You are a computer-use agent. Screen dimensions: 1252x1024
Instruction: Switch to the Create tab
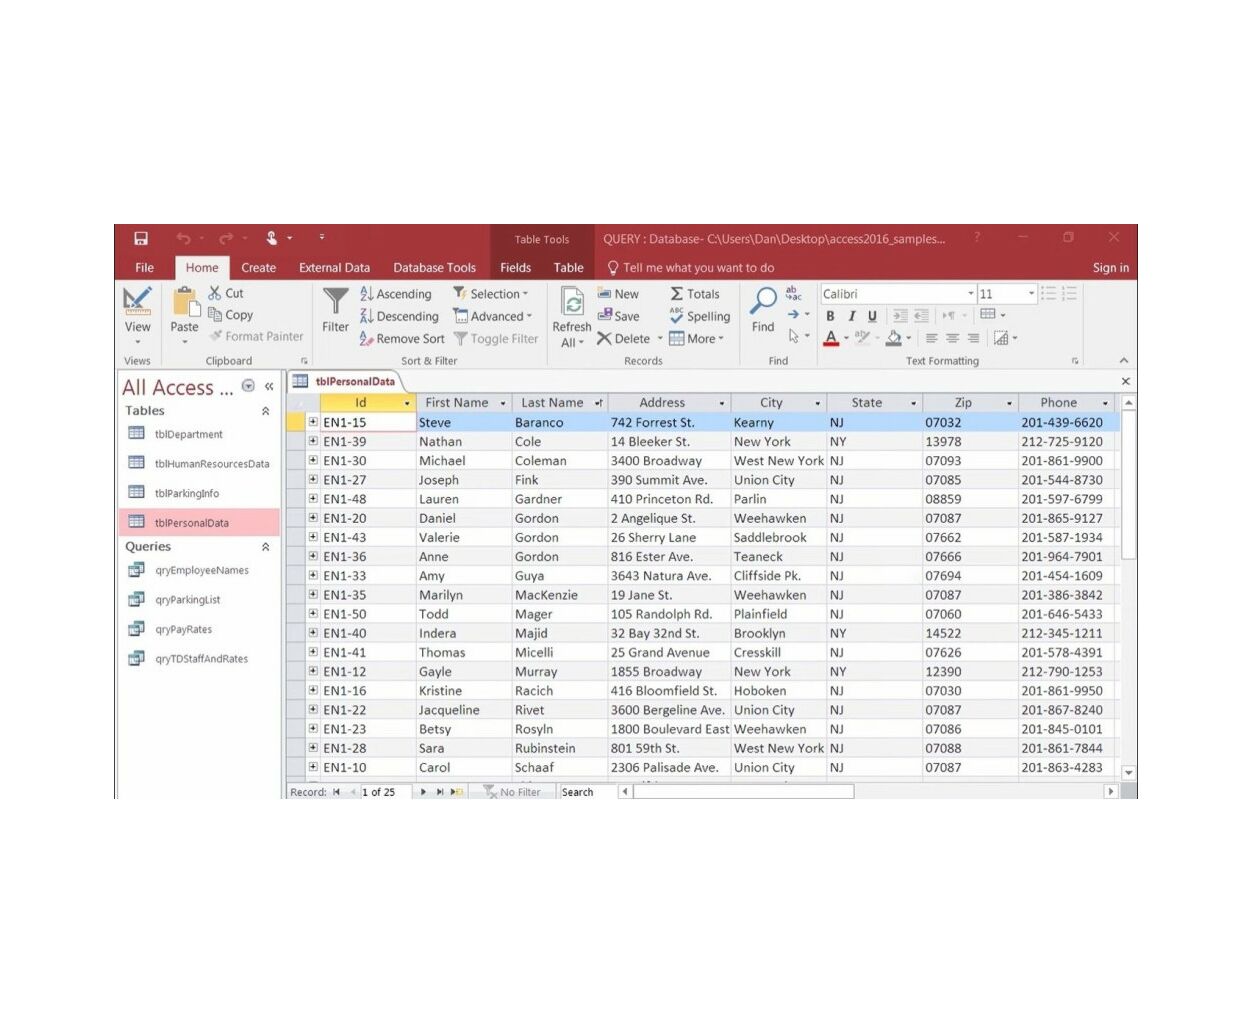coord(258,268)
